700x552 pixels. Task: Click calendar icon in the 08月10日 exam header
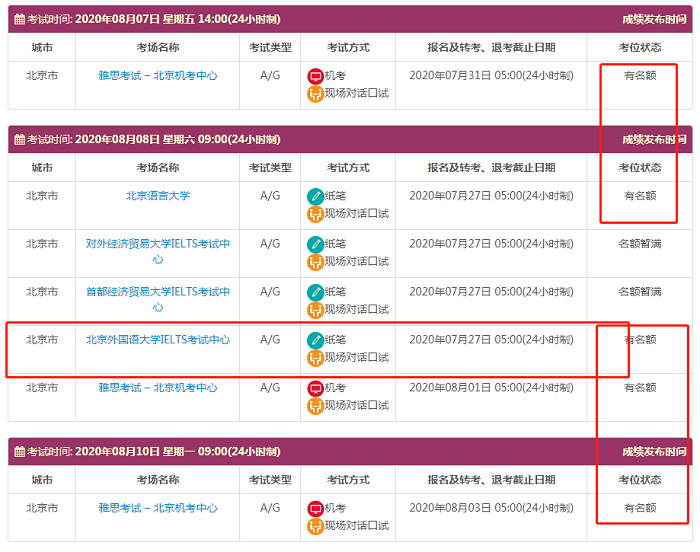[x=20, y=452]
